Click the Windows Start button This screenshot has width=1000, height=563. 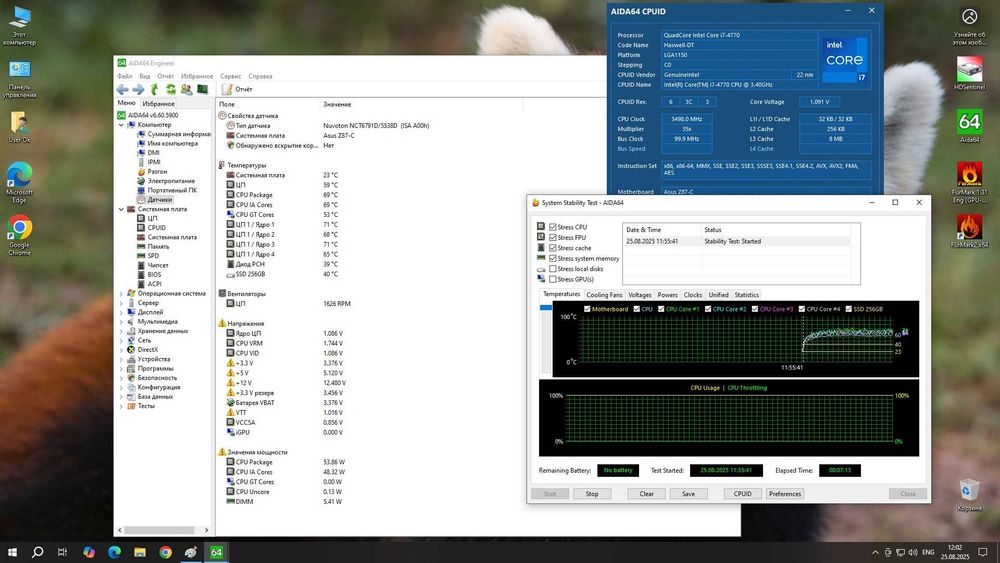(11, 552)
